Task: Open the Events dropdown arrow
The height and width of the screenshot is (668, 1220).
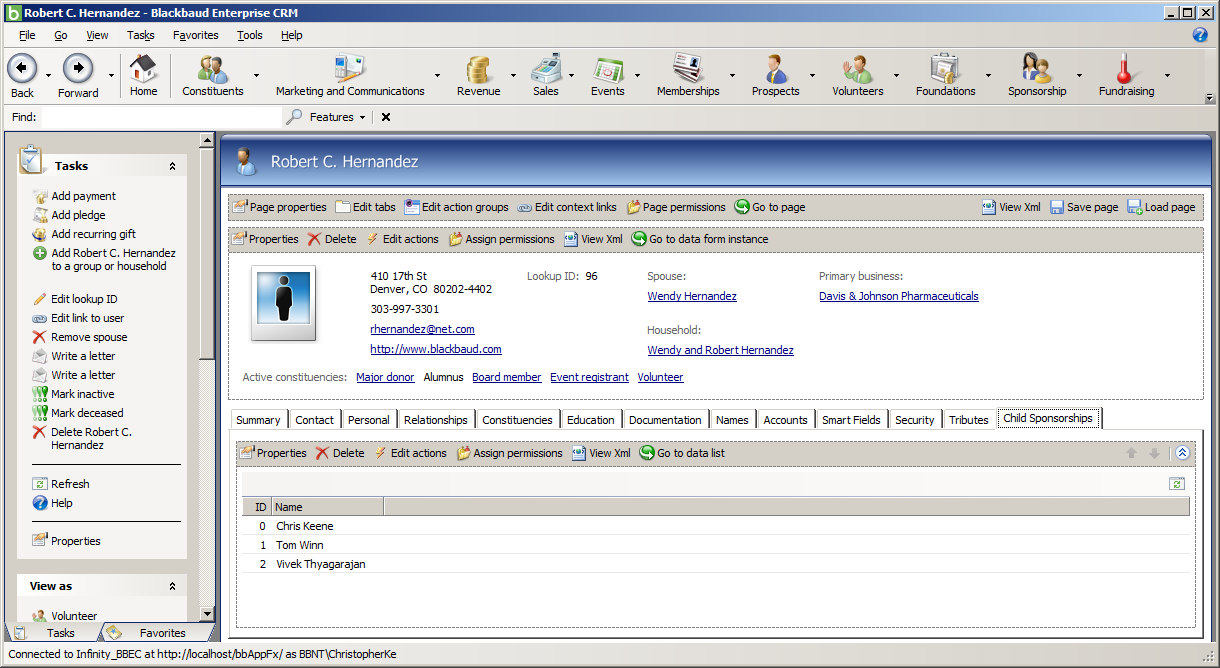Action: pyautogui.click(x=637, y=75)
